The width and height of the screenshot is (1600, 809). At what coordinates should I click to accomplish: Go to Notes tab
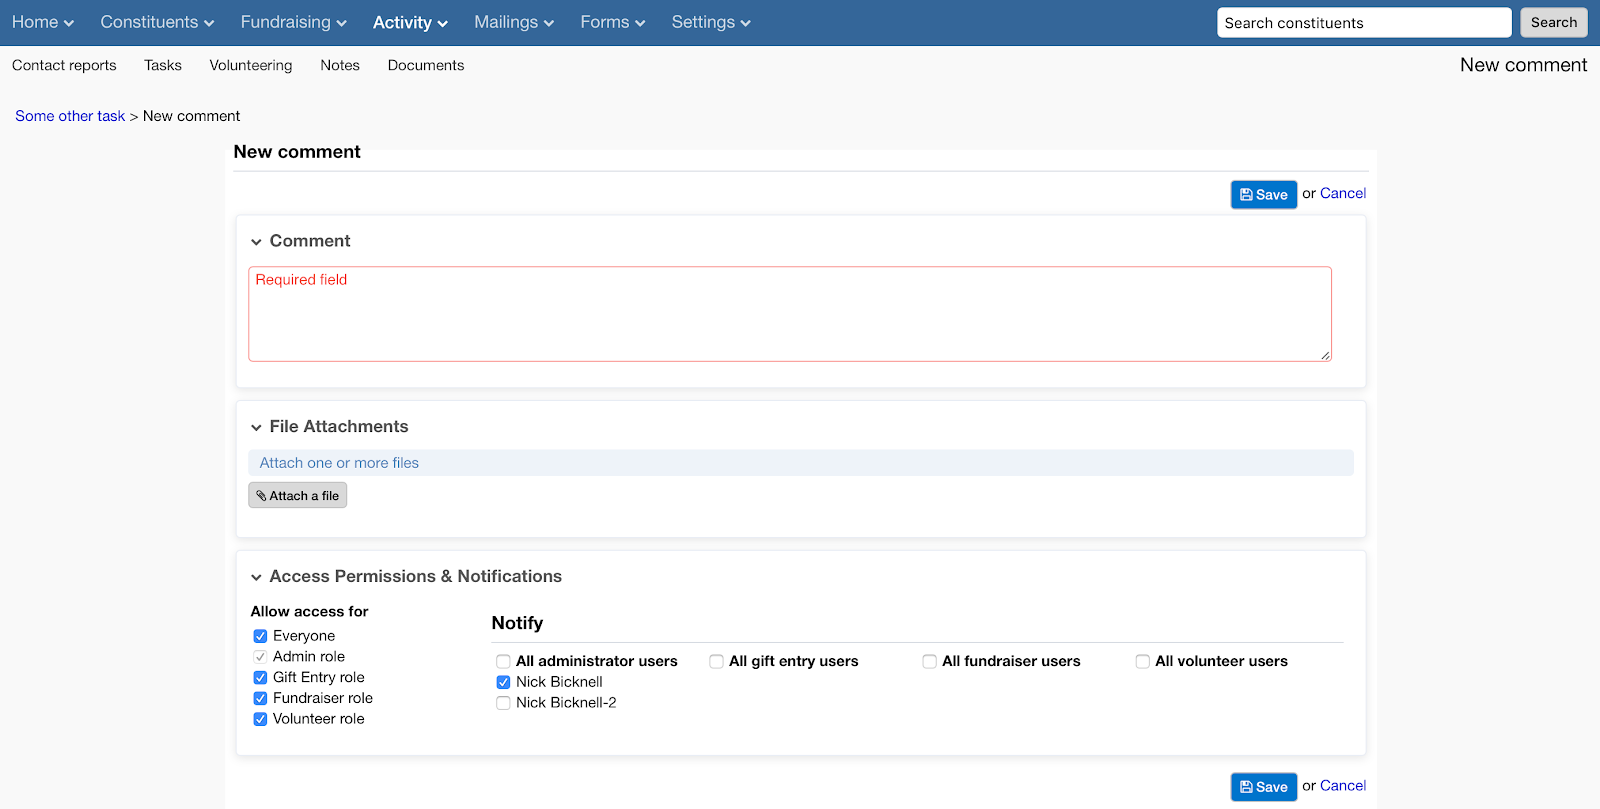[x=340, y=65]
